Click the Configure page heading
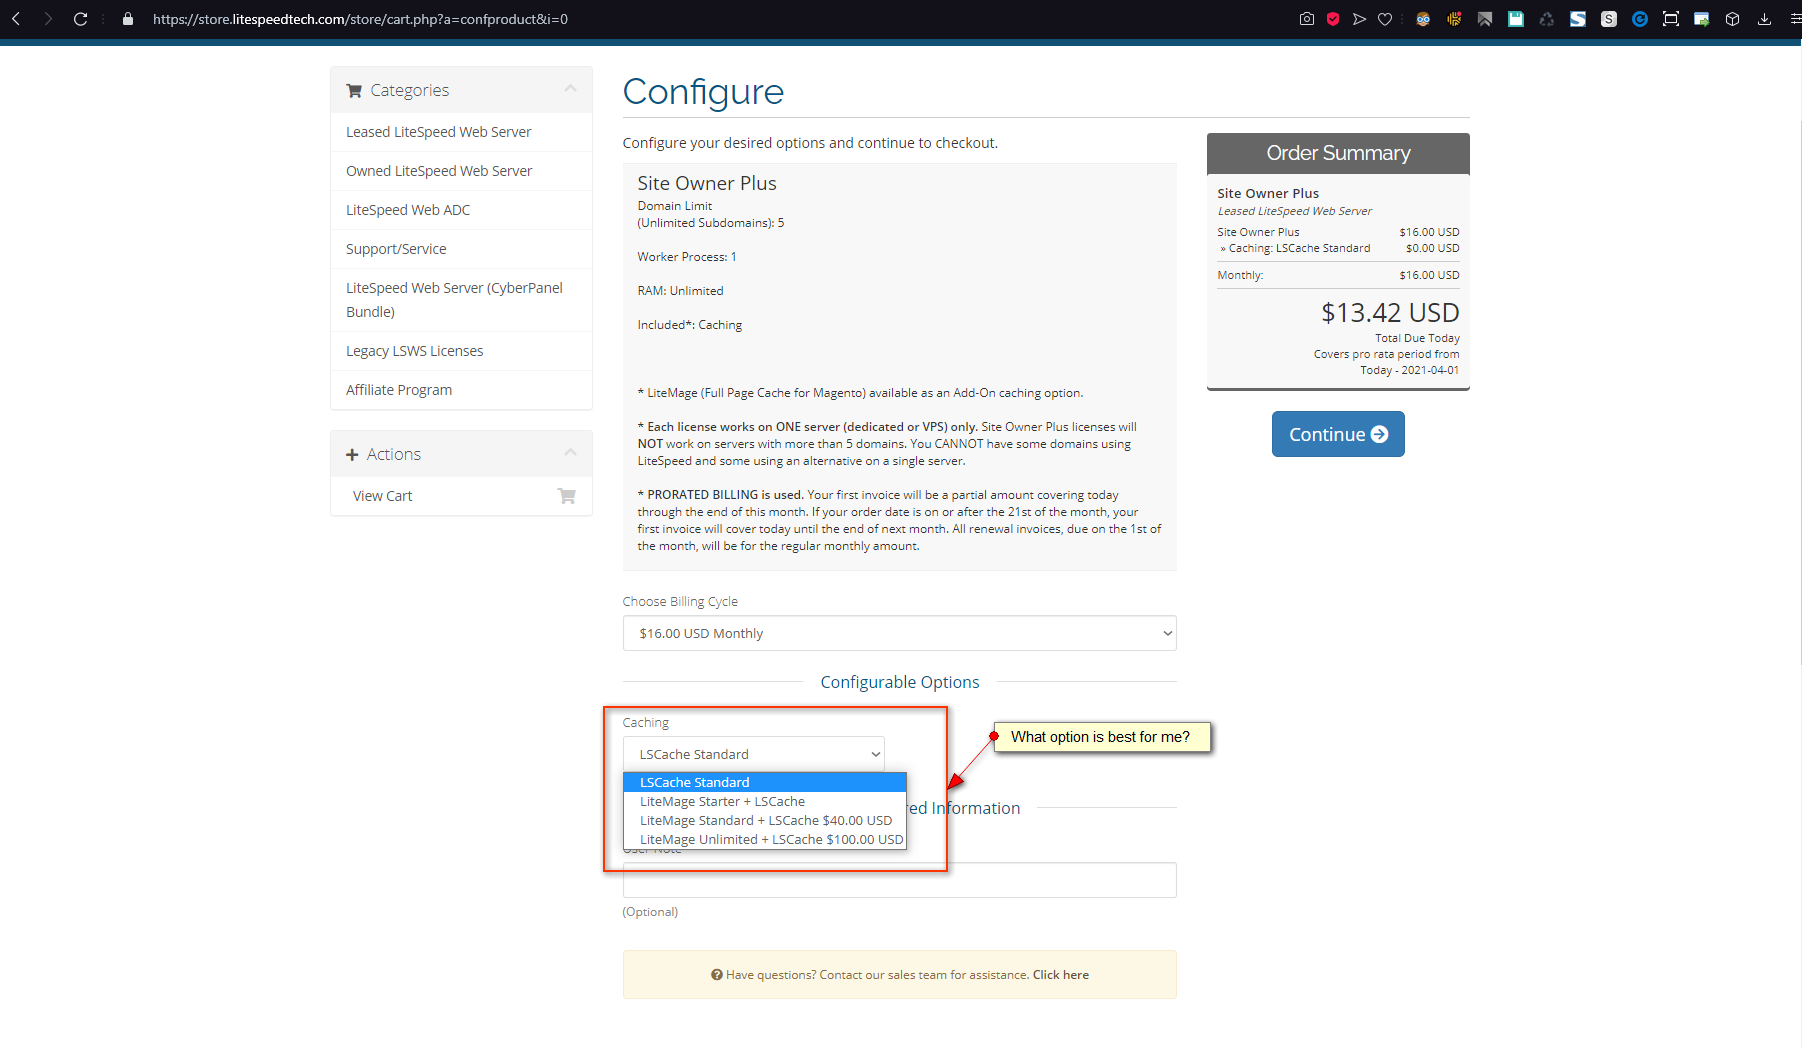Screen dimensions: 1802x1048 click(x=703, y=92)
